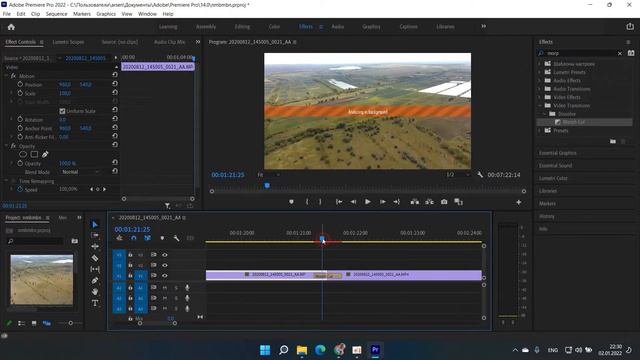Play the program monitor video

pos(368,202)
